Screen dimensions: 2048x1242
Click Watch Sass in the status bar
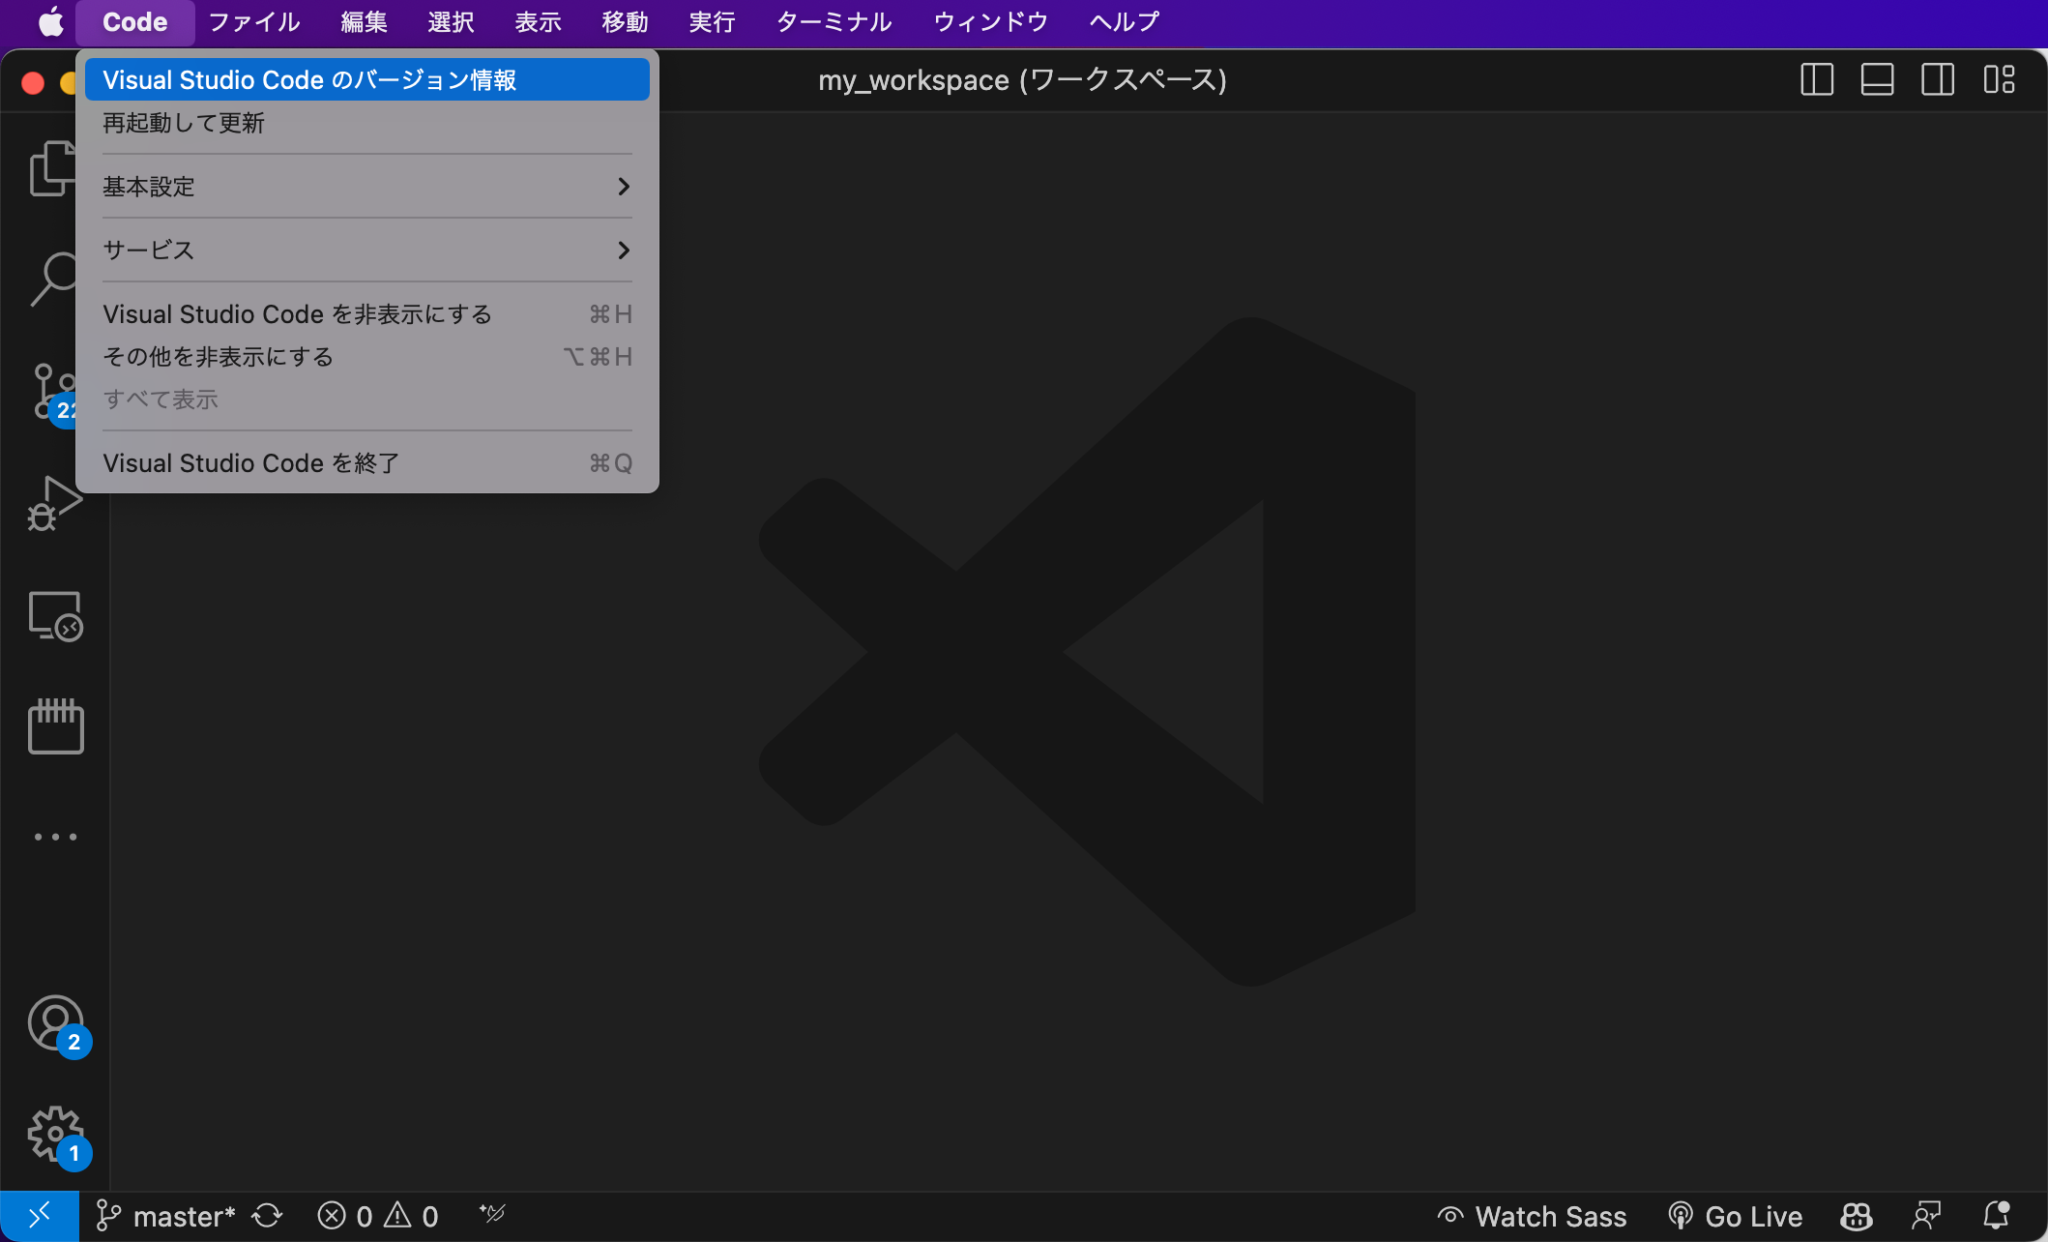pos(1532,1216)
